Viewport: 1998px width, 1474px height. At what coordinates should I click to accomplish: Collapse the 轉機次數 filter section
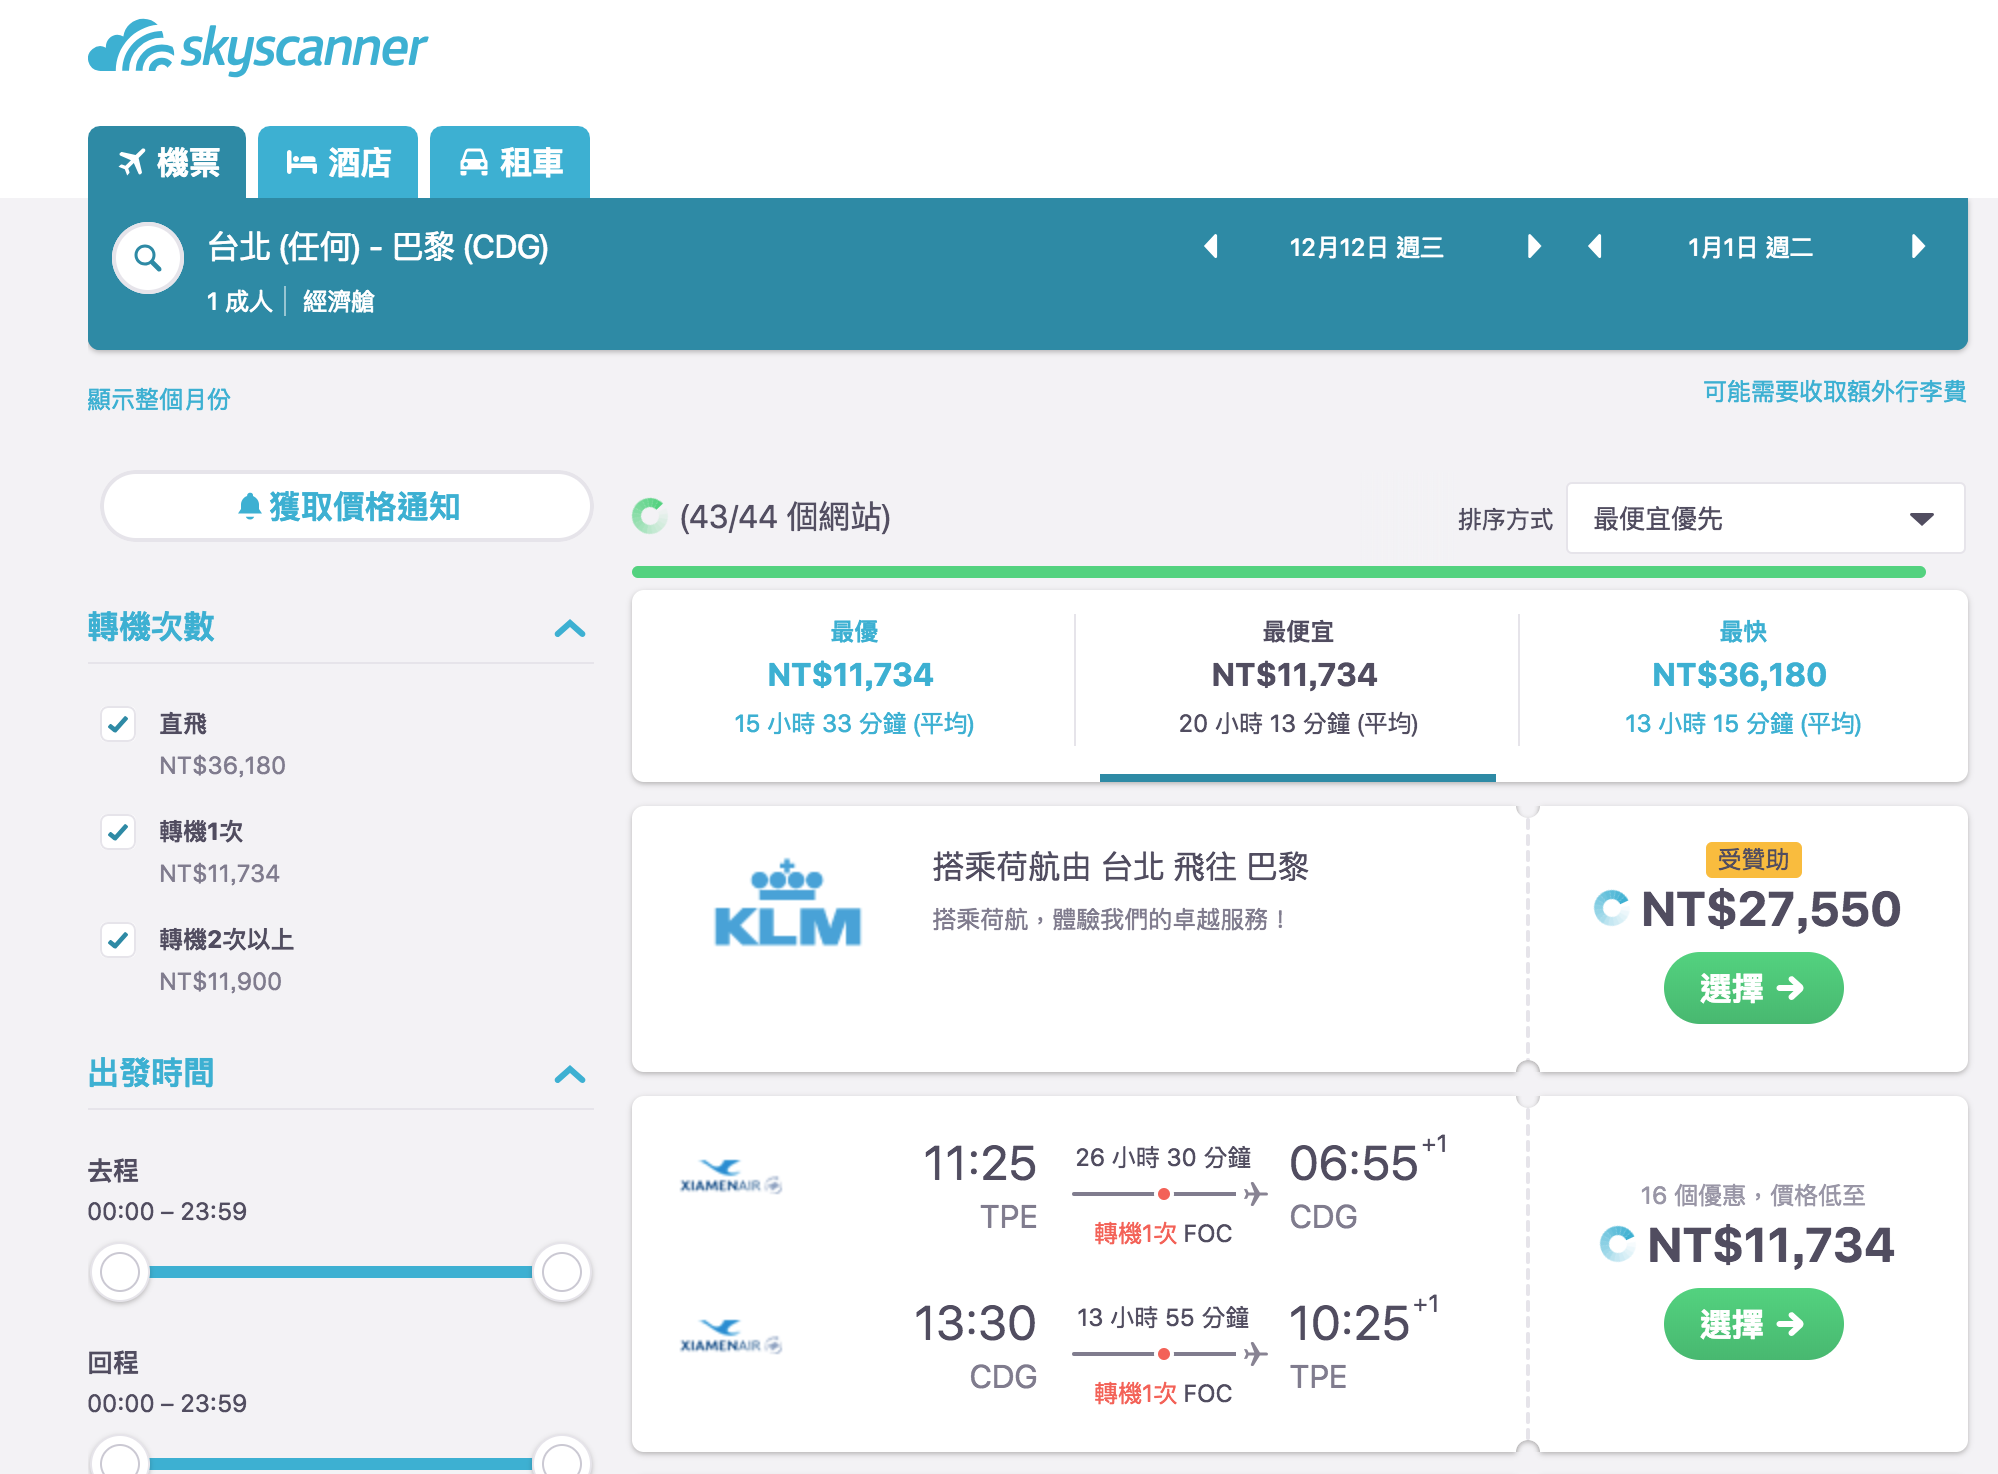570,628
